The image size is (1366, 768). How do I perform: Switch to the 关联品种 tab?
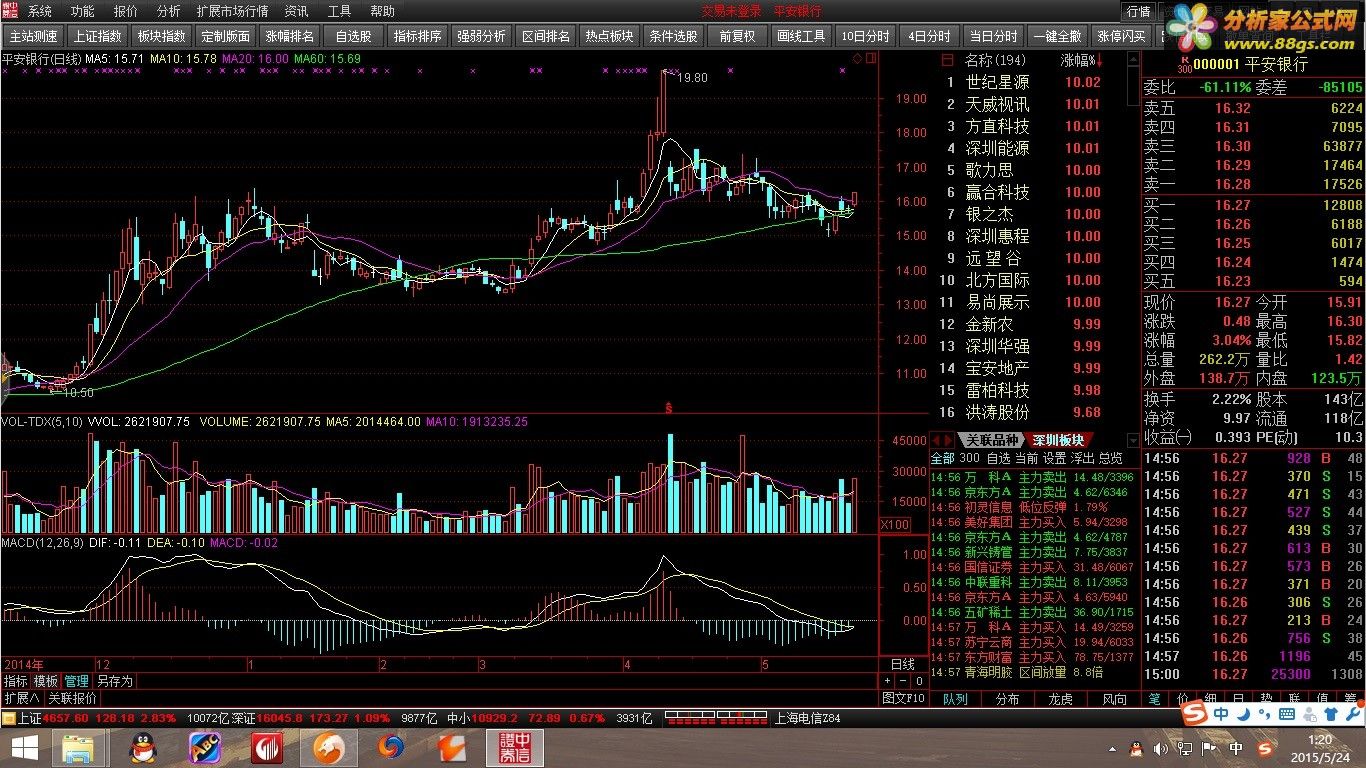click(990, 440)
